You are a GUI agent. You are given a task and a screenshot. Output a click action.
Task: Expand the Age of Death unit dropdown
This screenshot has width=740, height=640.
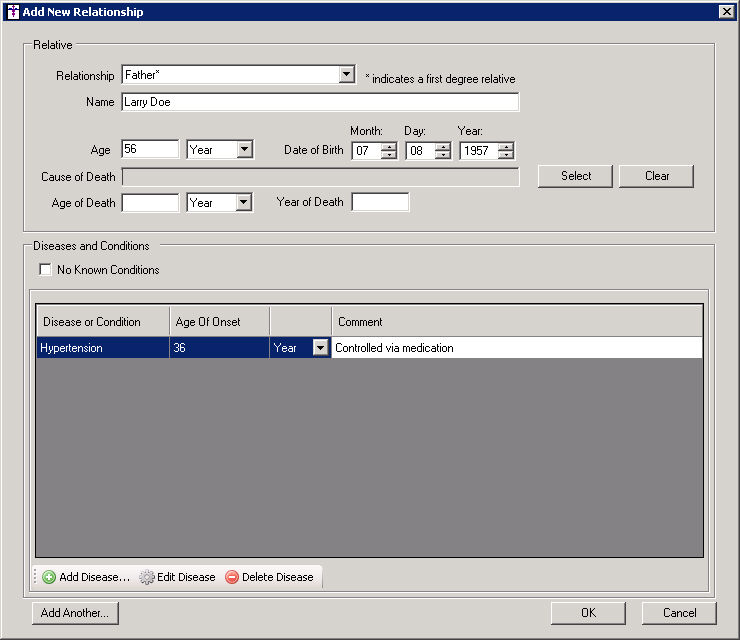244,202
